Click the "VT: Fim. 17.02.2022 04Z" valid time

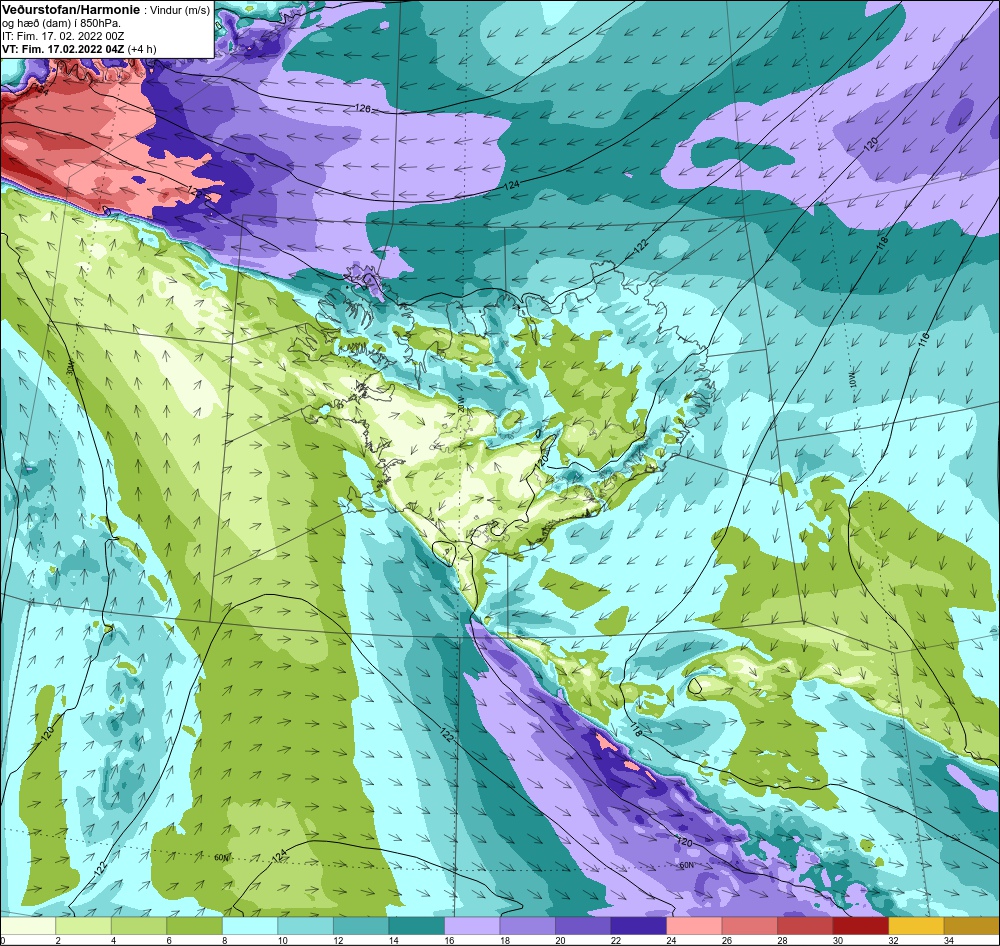63,49
